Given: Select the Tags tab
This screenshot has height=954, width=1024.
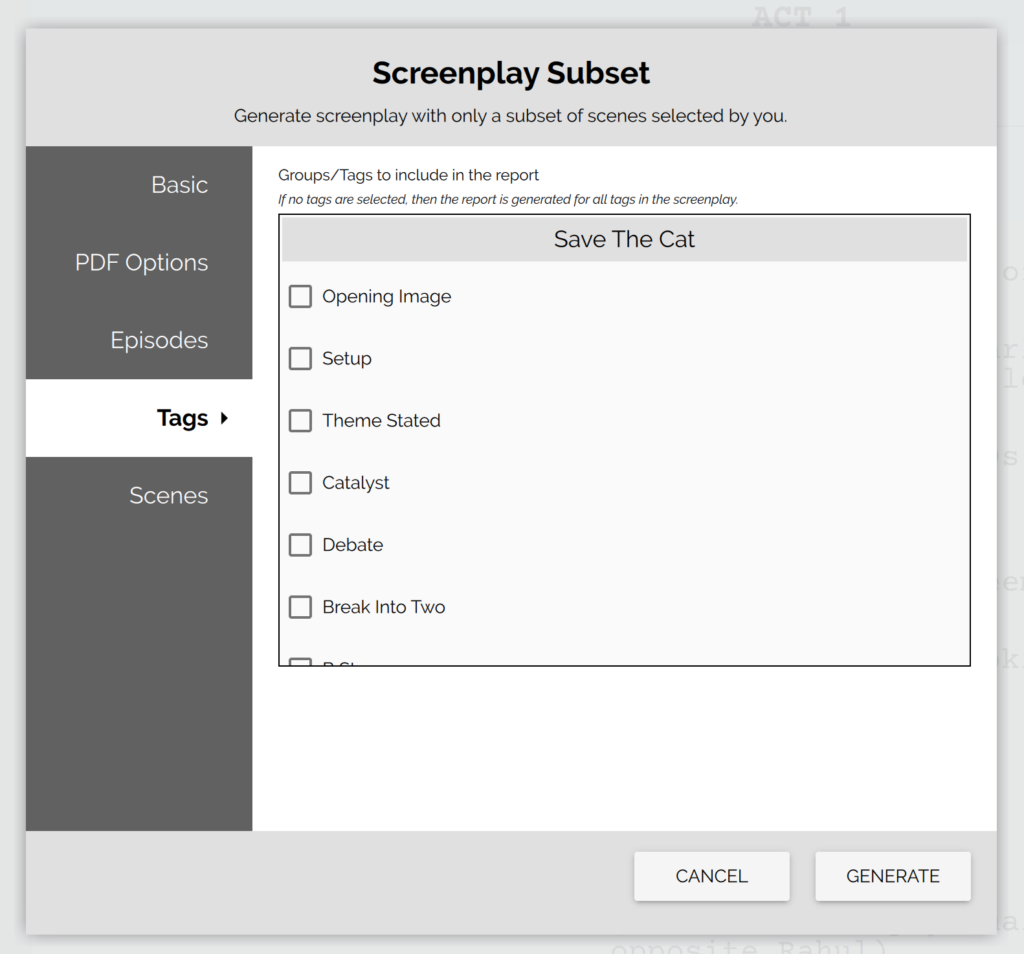Looking at the screenshot, I should tap(182, 418).
